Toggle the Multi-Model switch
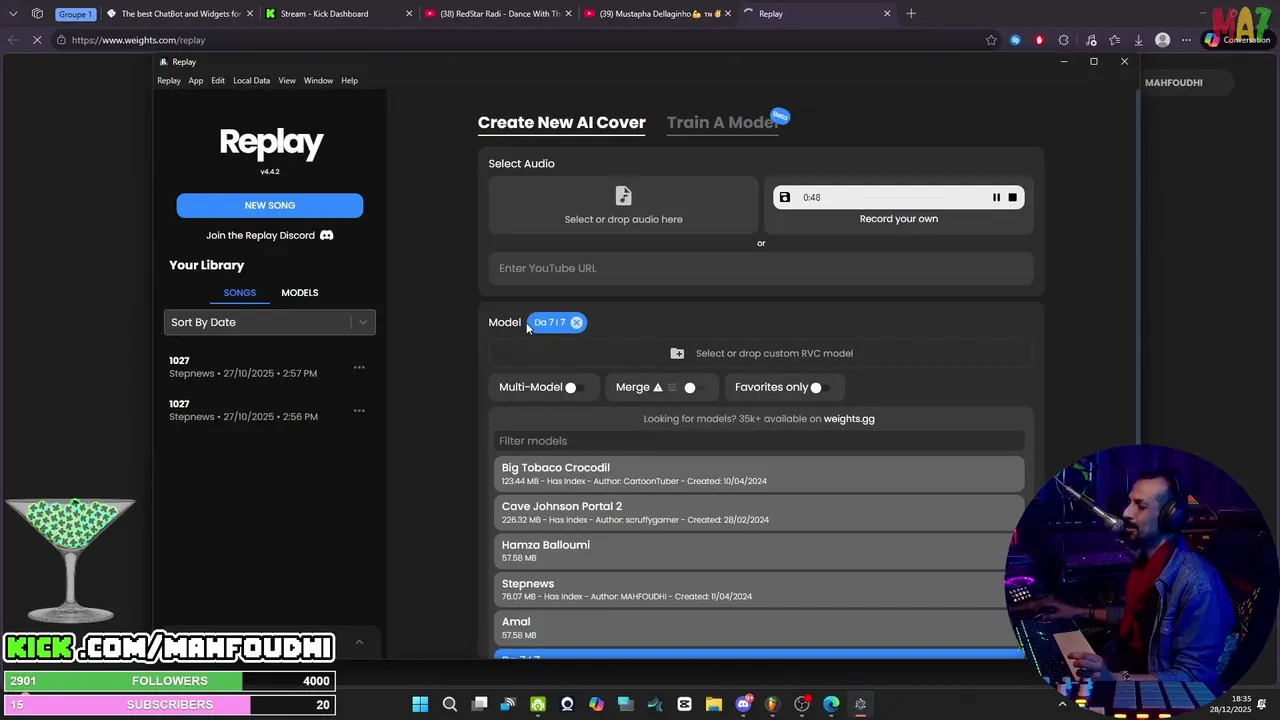 click(x=574, y=388)
